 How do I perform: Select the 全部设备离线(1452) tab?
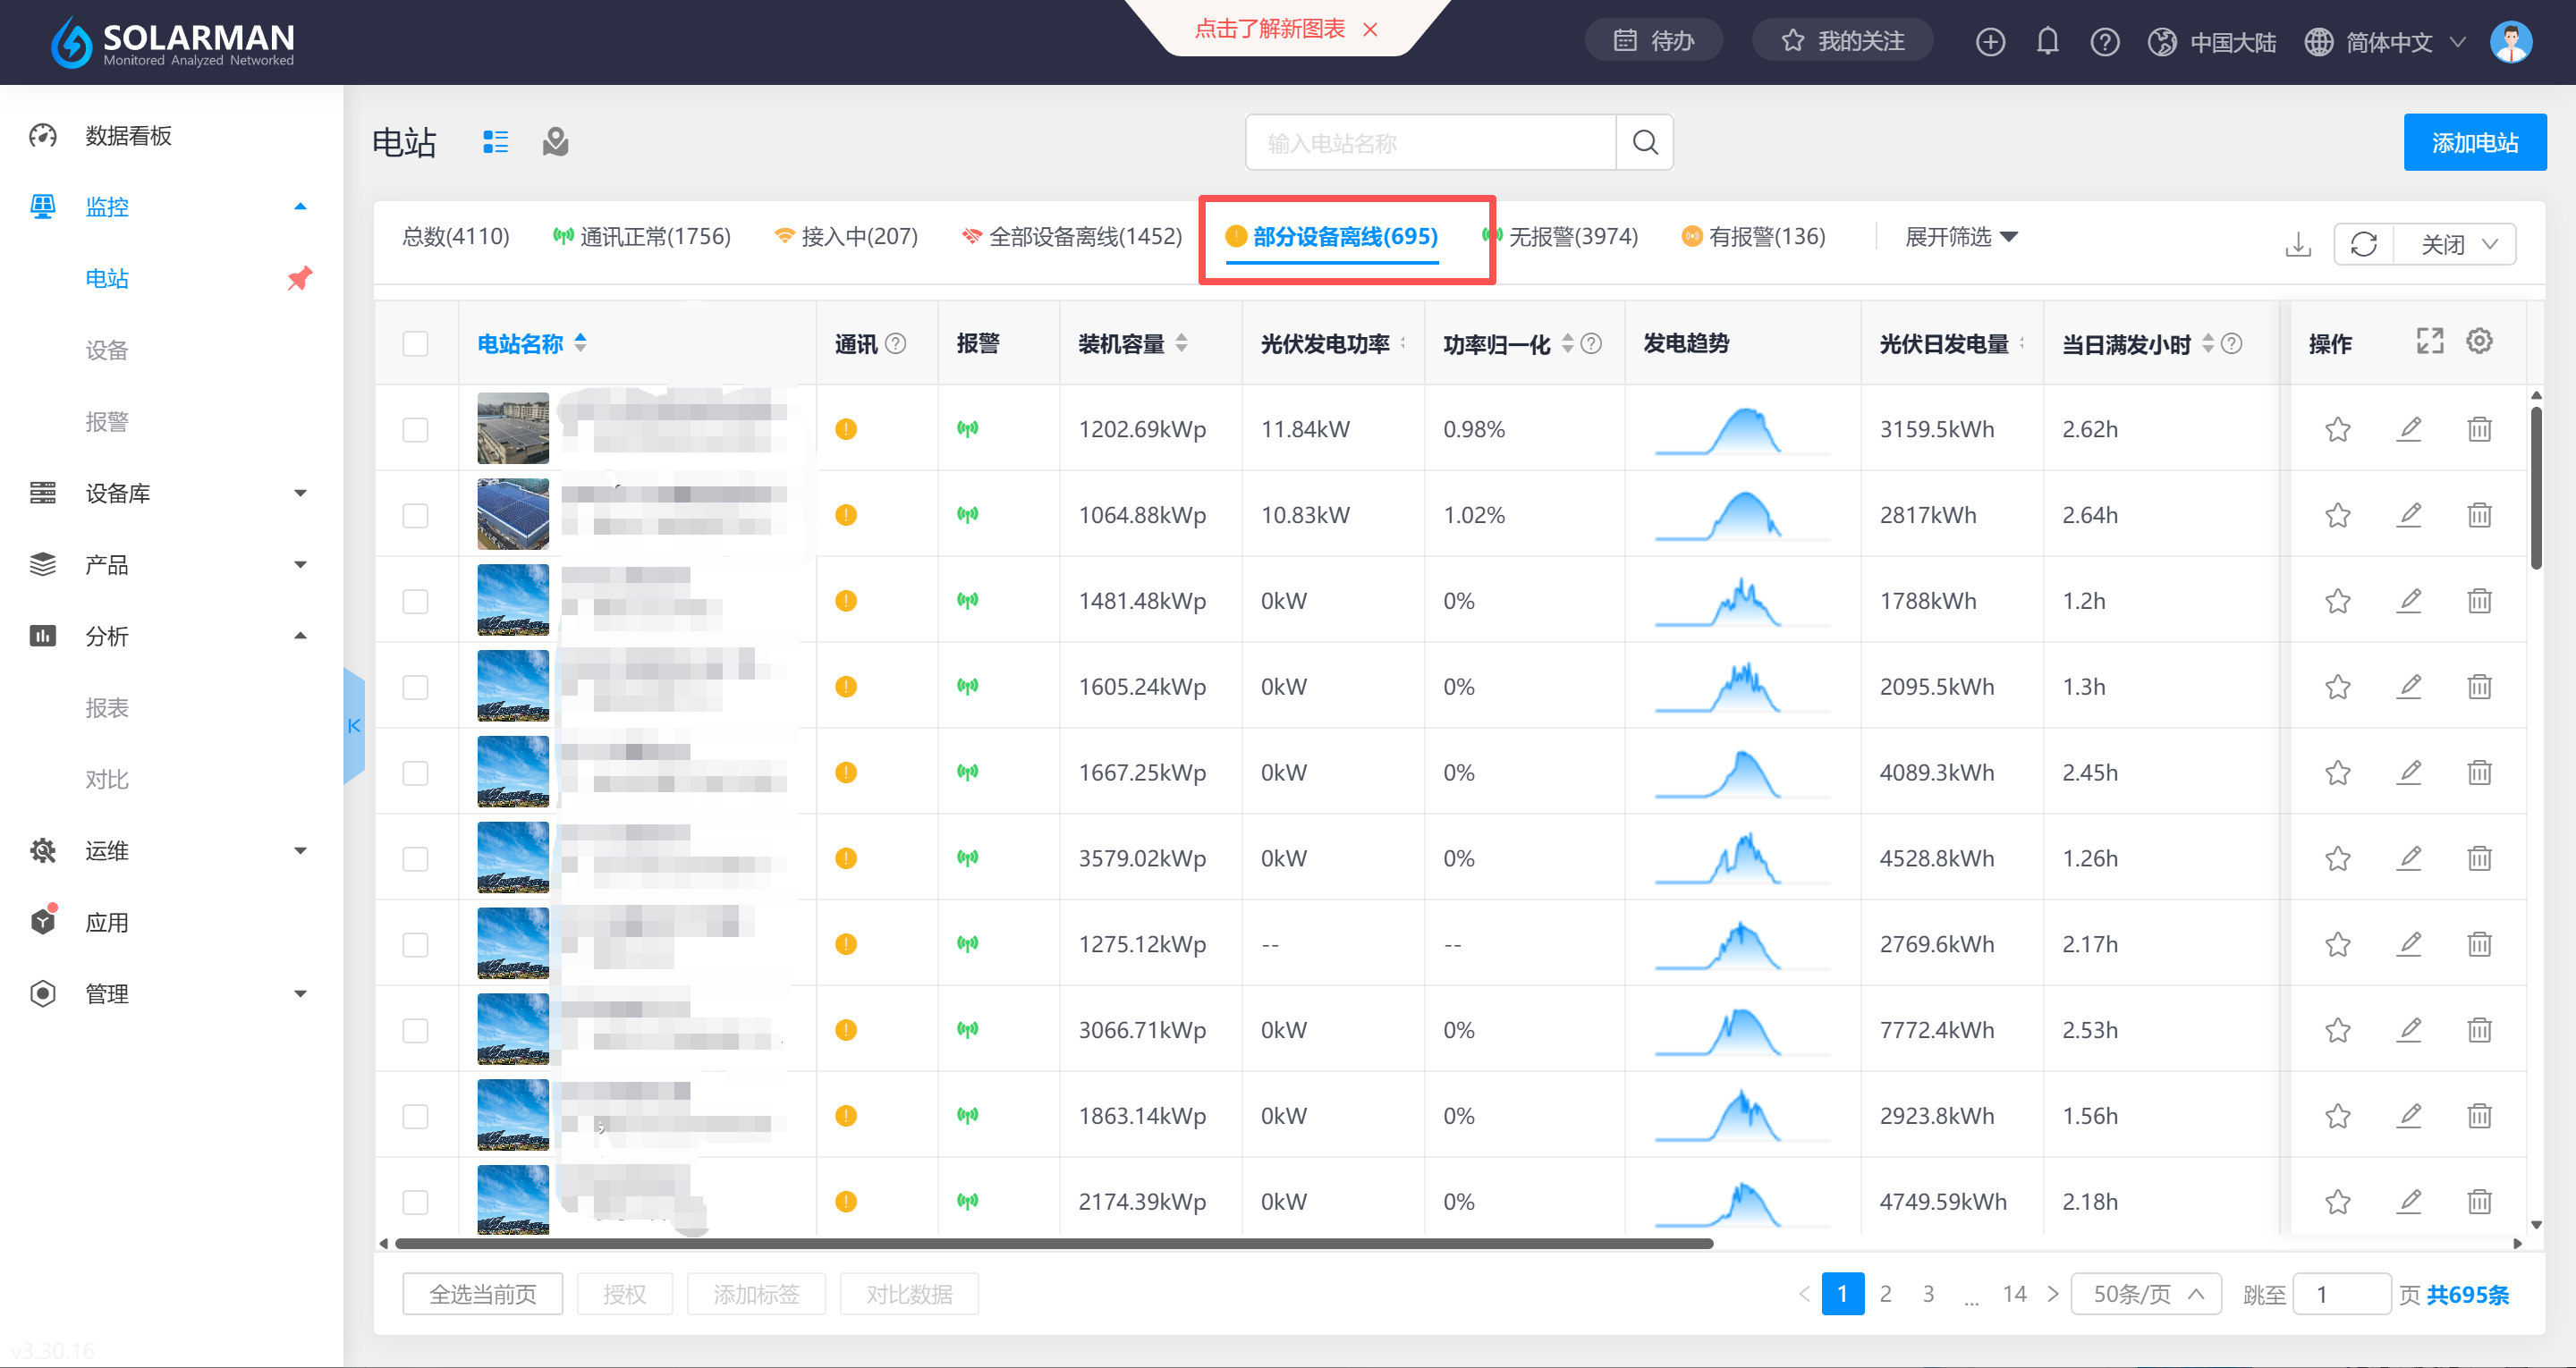[x=1071, y=237]
